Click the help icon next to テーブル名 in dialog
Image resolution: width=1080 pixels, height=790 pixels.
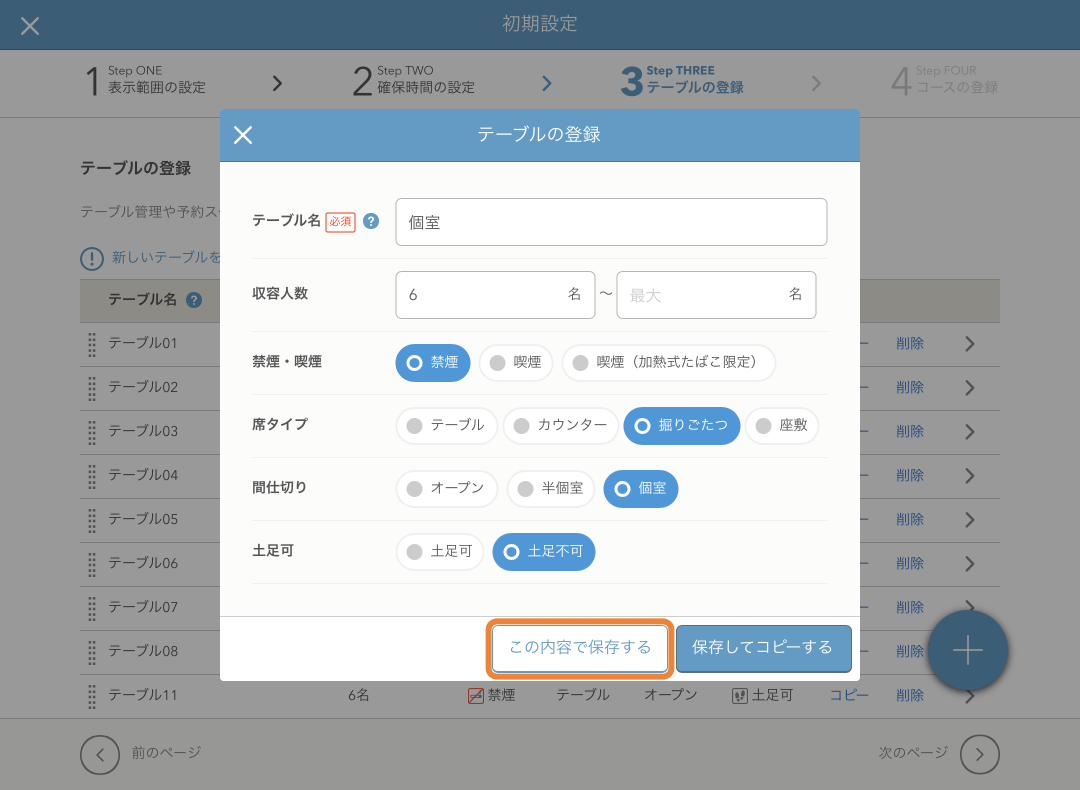pyautogui.click(x=371, y=222)
